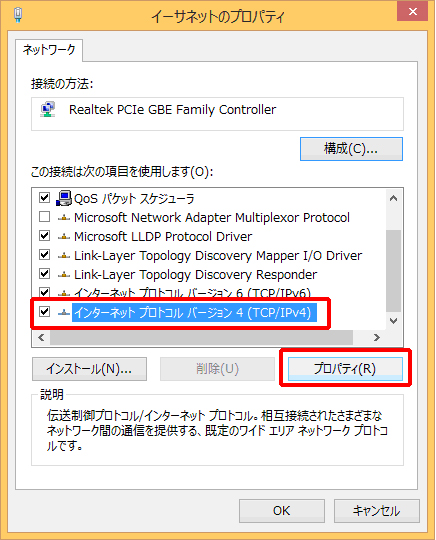Image resolution: width=436 pixels, height=540 pixels.
Task: Click the list scroll down arrow
Action: pos(393,321)
